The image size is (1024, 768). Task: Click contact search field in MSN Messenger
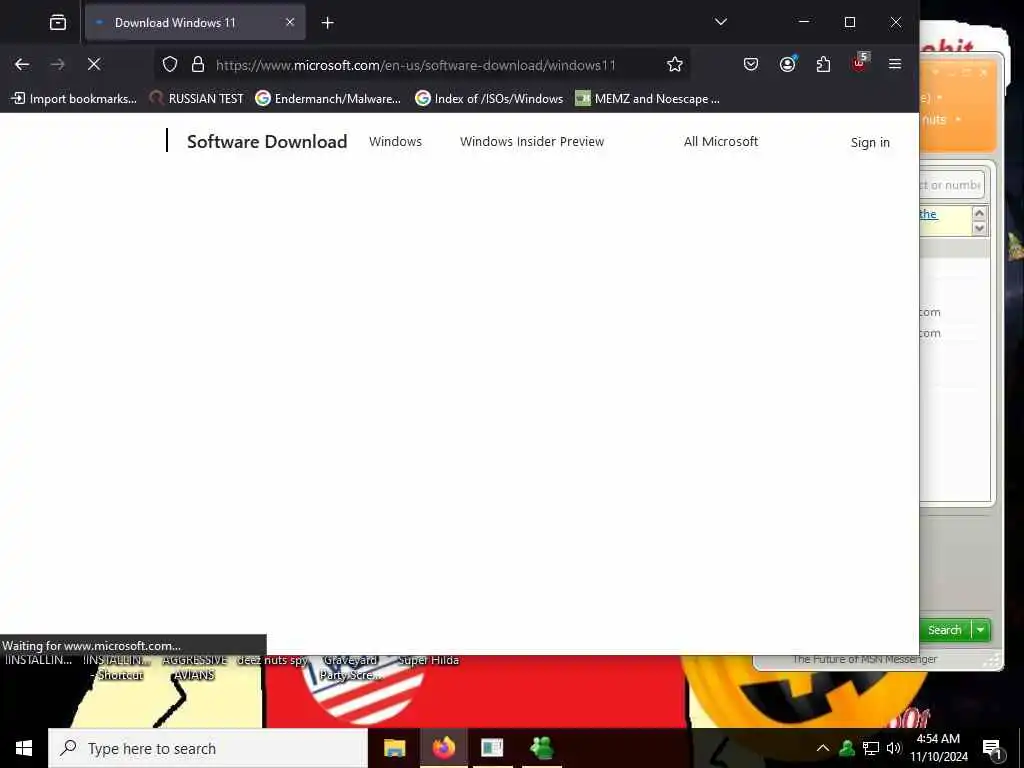click(952, 185)
